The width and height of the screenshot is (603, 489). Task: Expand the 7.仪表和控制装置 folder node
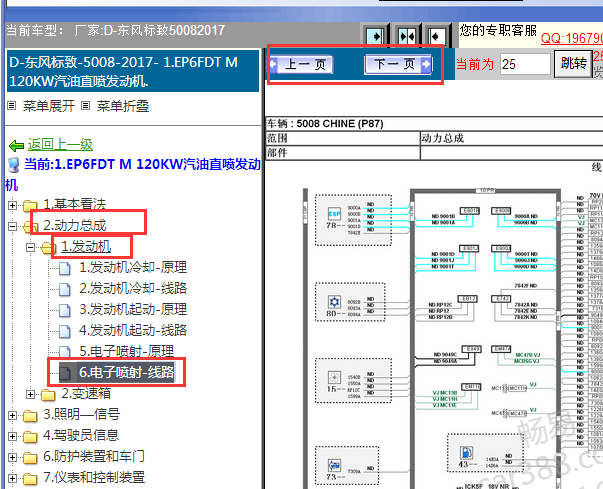12,478
